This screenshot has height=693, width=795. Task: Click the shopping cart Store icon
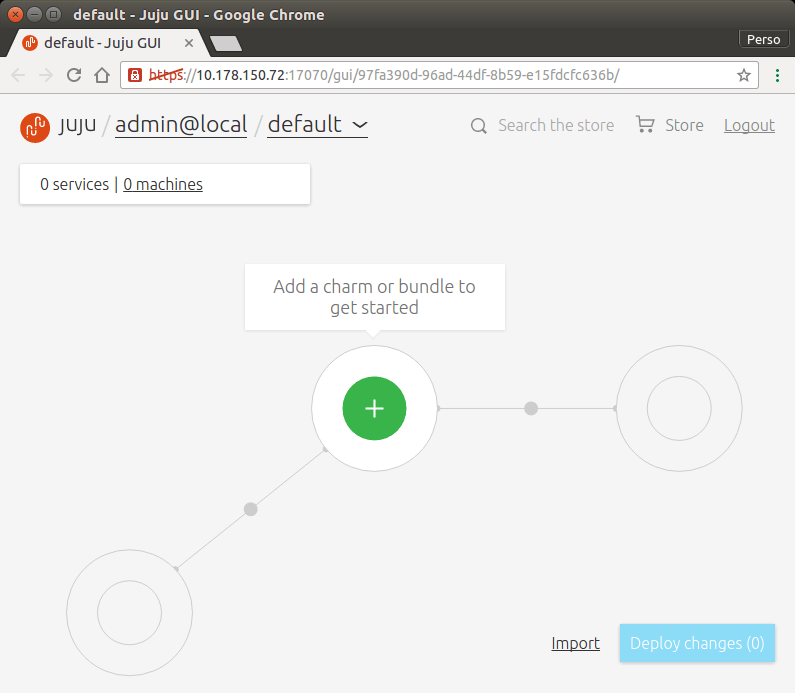click(645, 125)
